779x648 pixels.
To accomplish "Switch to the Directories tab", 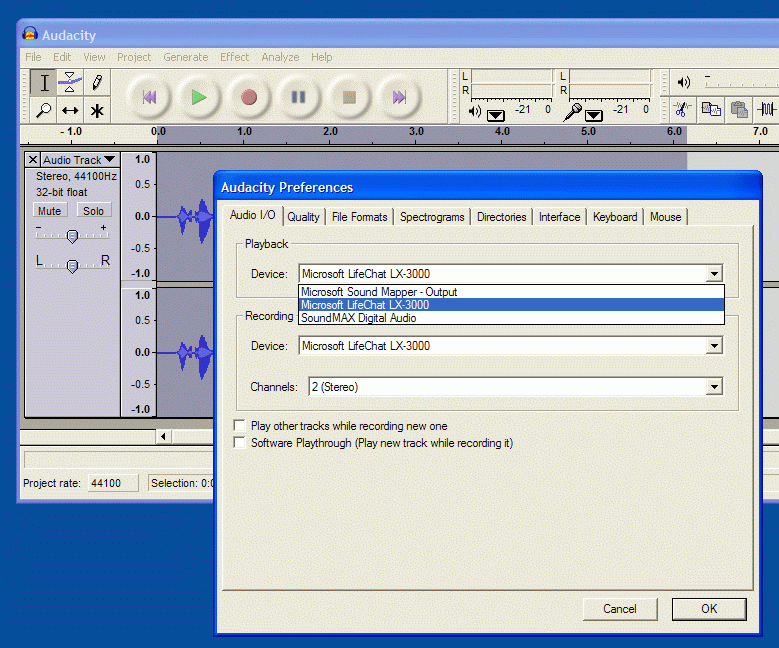I will [x=502, y=217].
